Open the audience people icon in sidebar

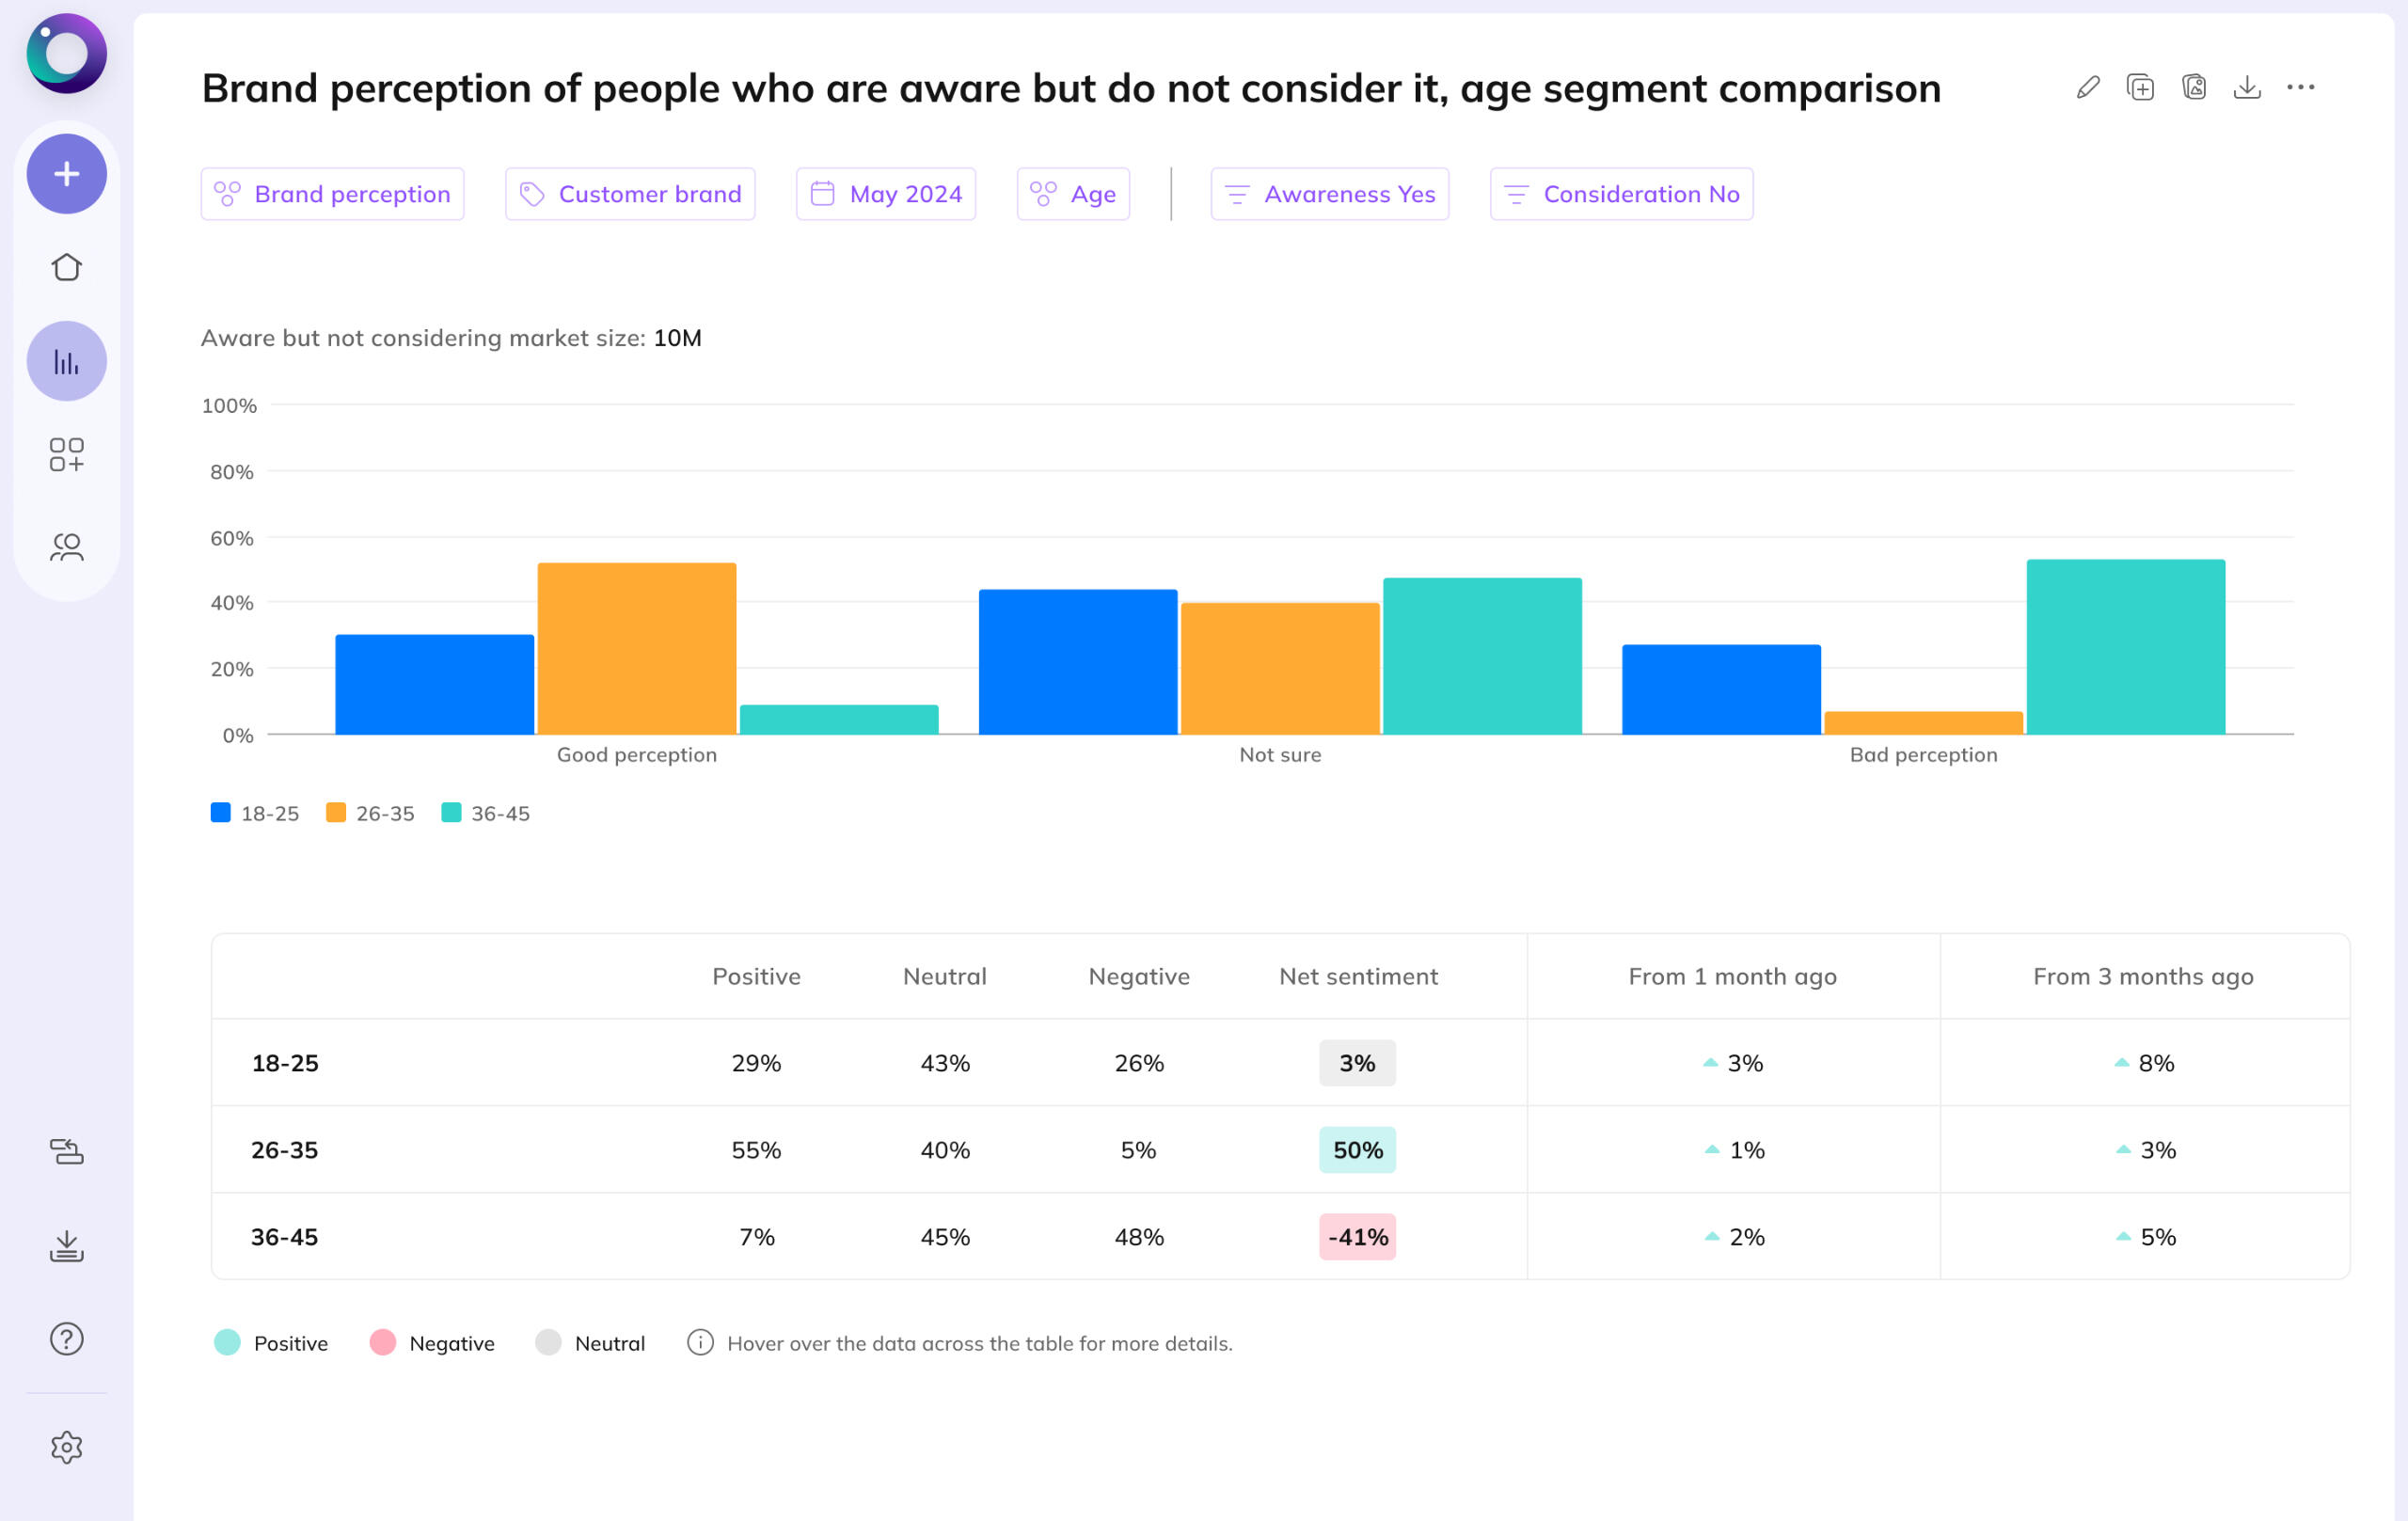pyautogui.click(x=66, y=547)
